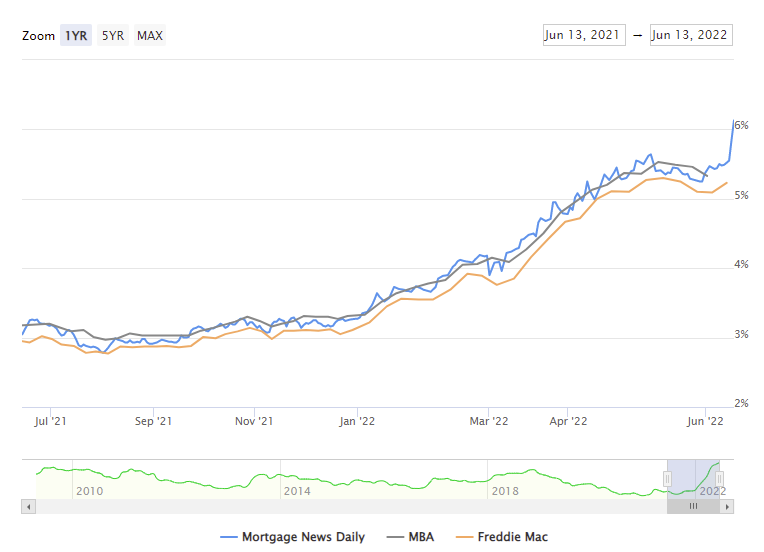Toggle the Freddie Mac series in legend

point(502,537)
